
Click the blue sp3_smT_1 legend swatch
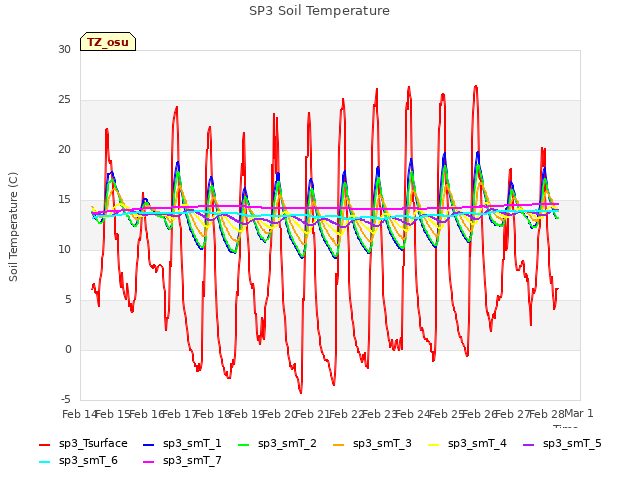pos(149,444)
